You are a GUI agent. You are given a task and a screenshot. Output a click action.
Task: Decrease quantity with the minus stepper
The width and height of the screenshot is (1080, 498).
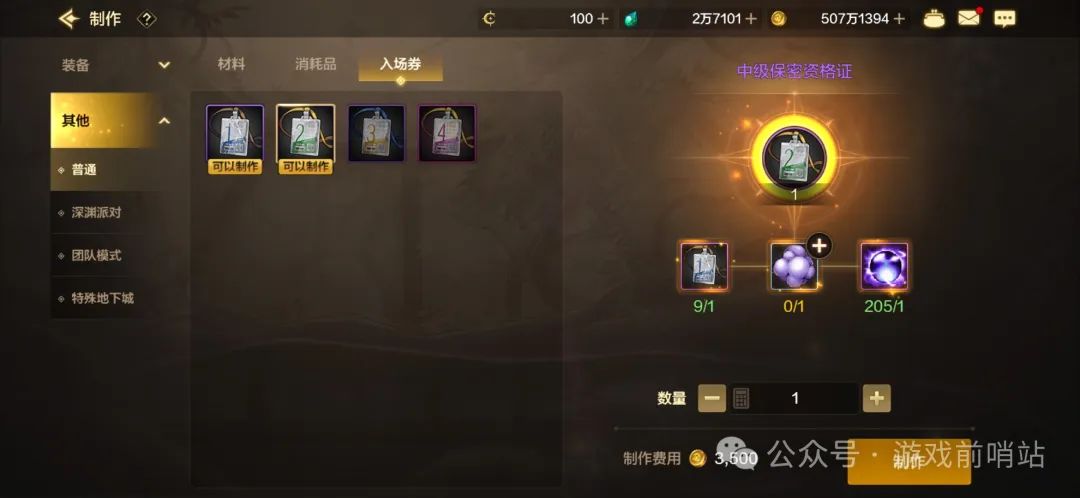pos(712,398)
